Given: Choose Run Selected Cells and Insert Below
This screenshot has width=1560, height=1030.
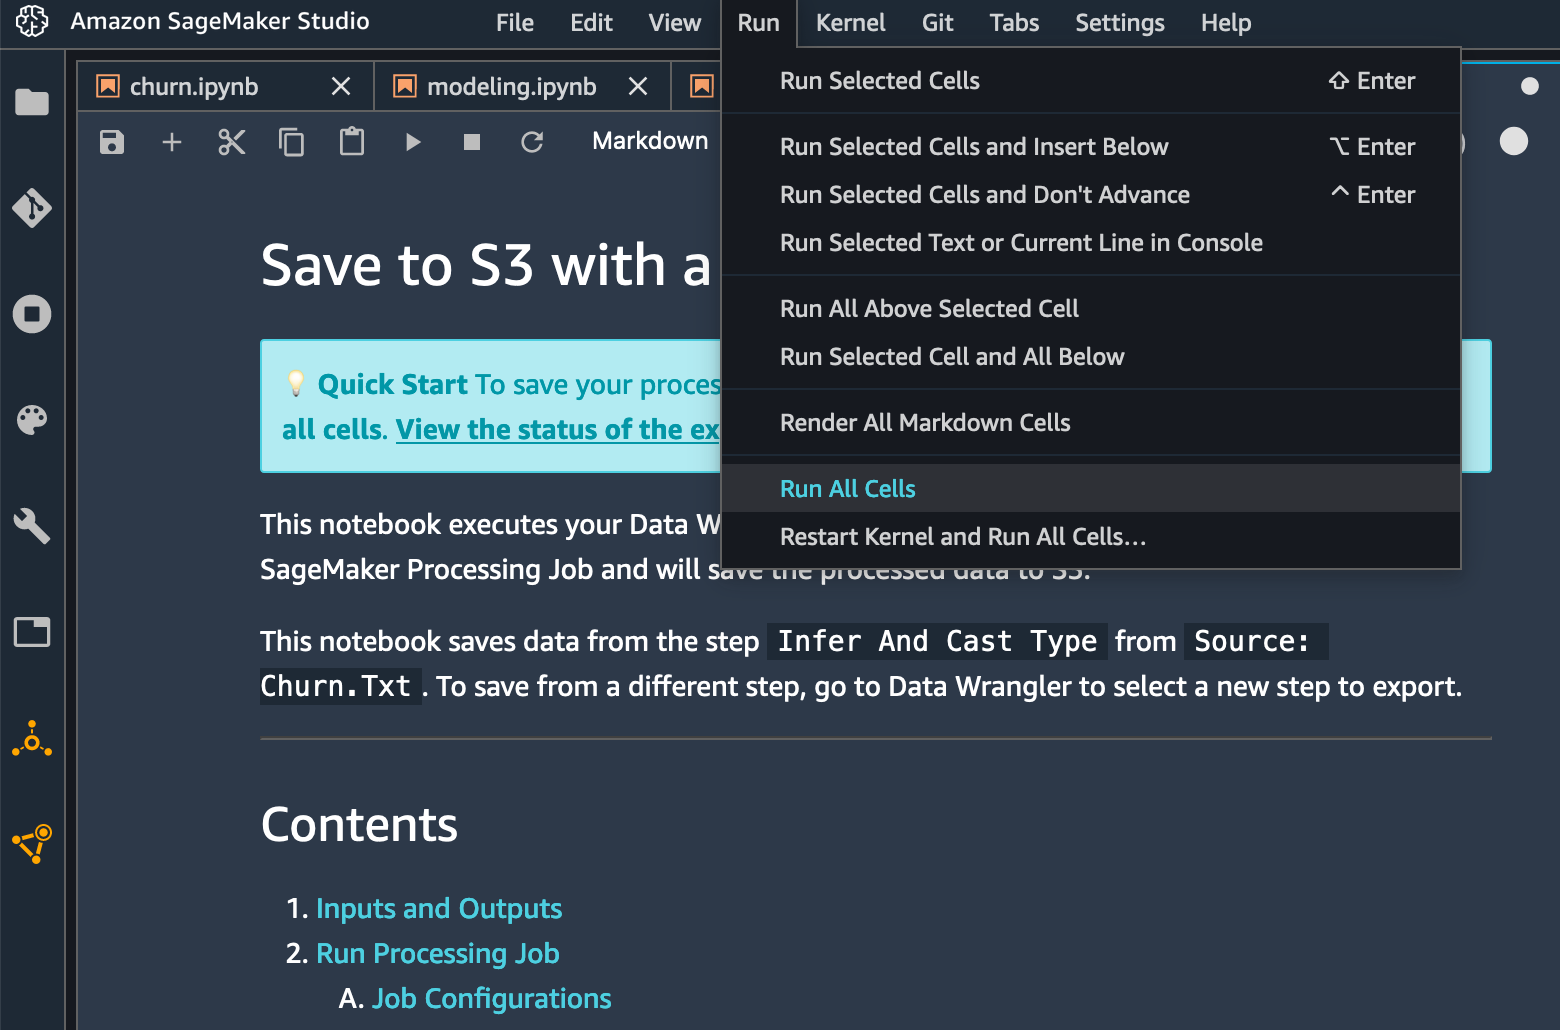Looking at the screenshot, I should tap(1091, 147).
